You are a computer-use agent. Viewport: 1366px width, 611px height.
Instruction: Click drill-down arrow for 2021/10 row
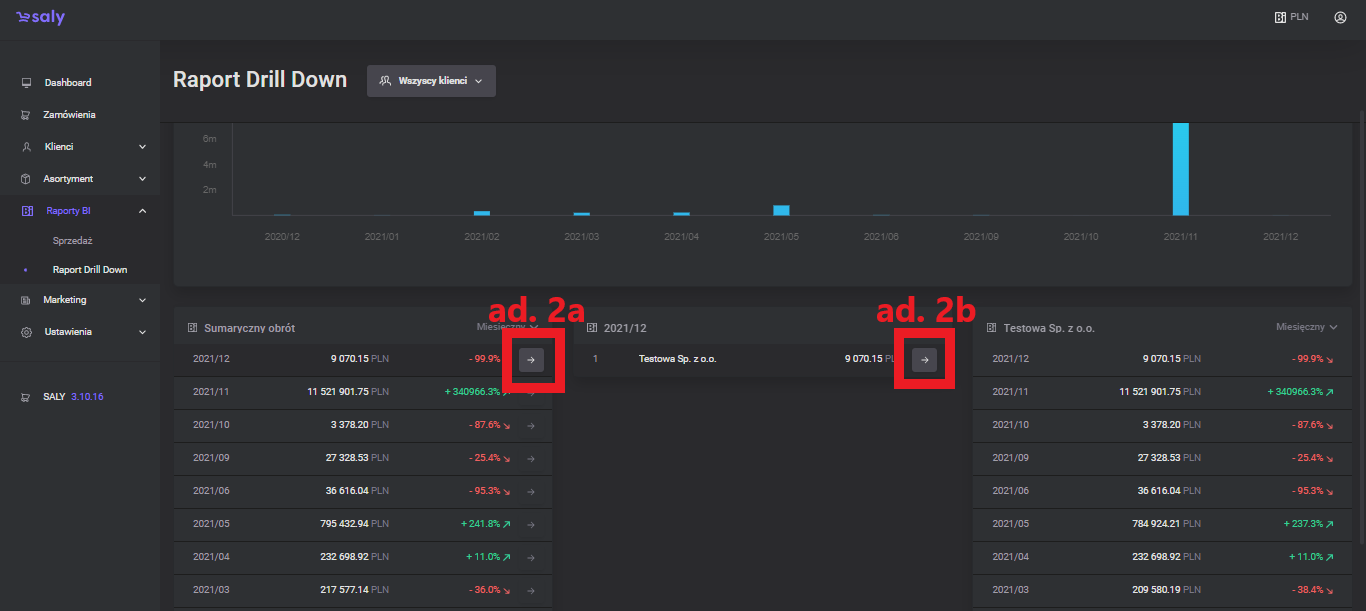tap(531, 426)
